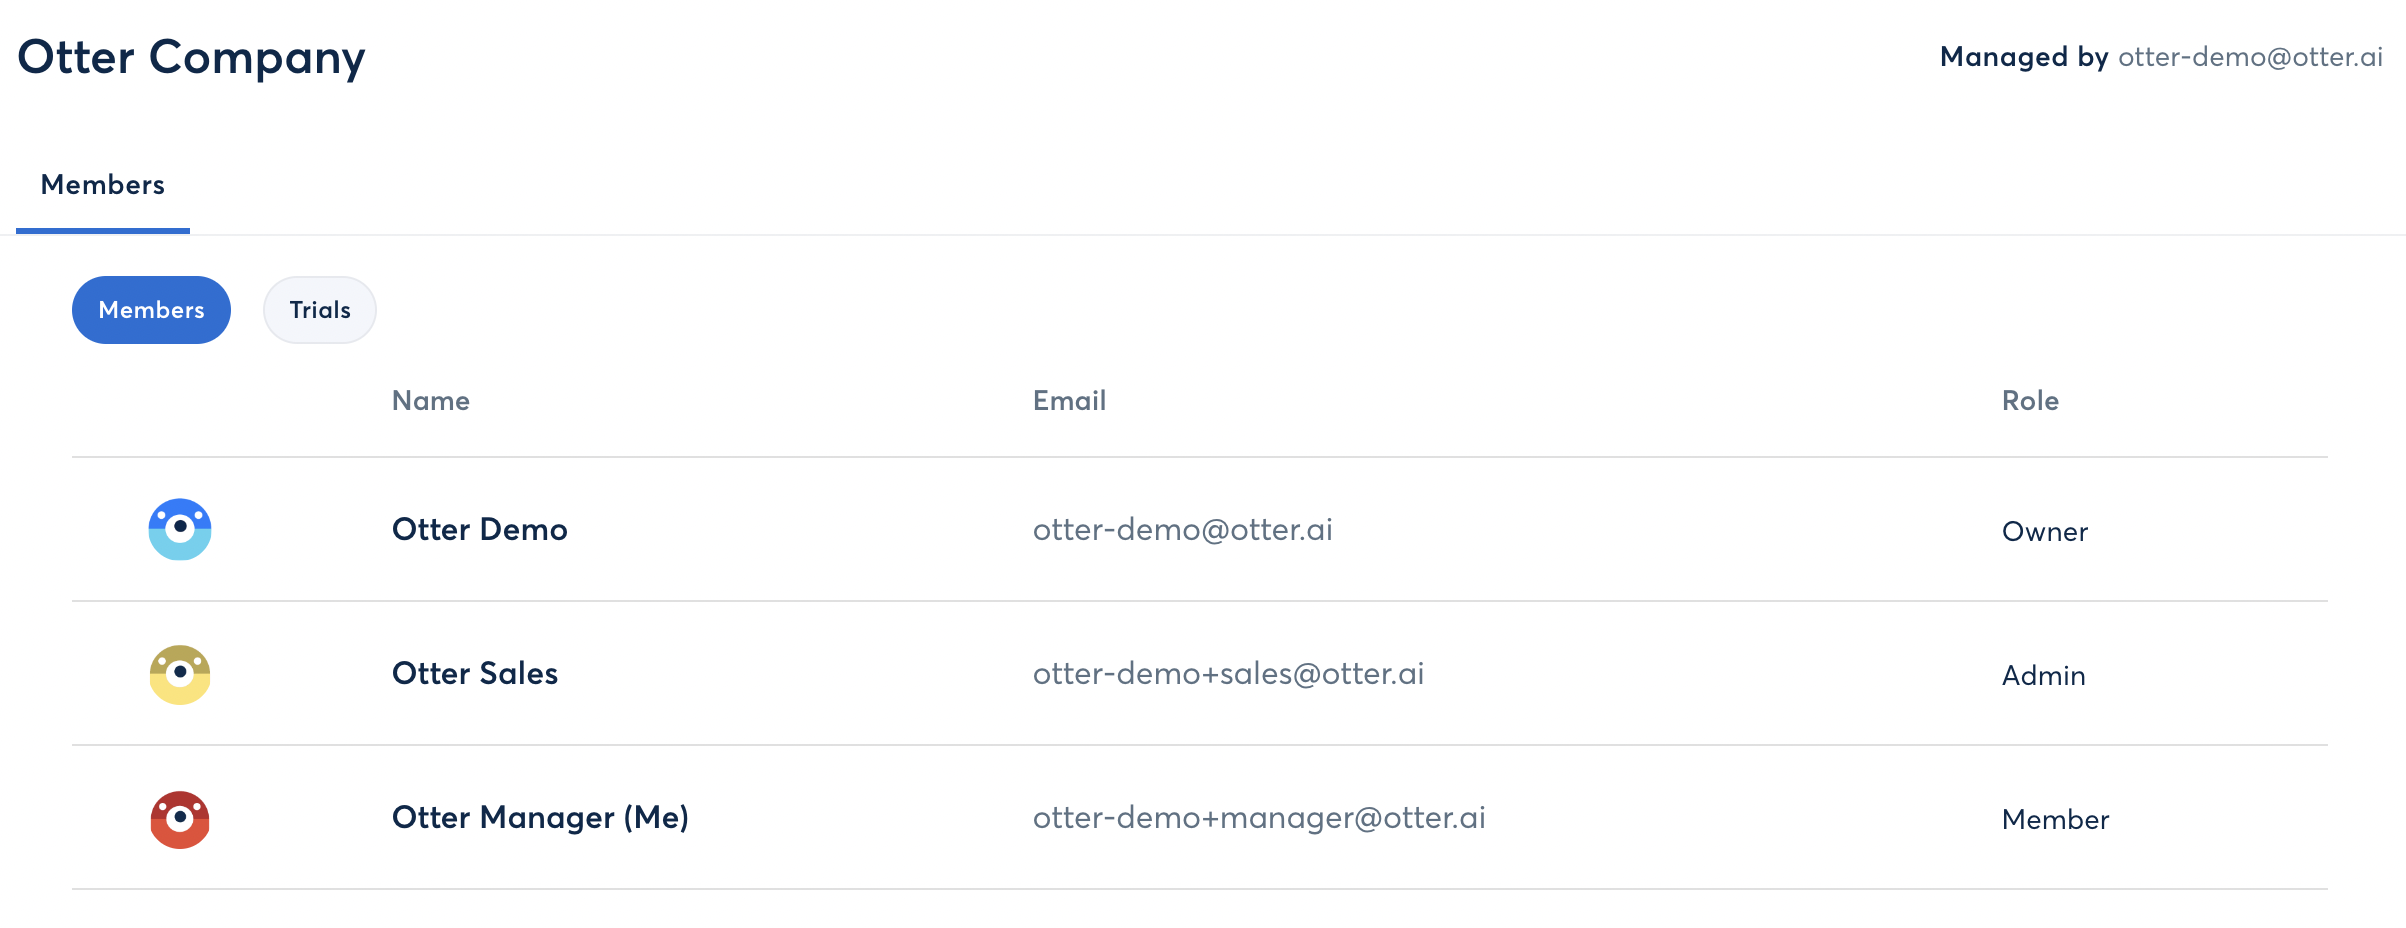Image resolution: width=2406 pixels, height=928 pixels.
Task: Click Otter Demo's blue avatar icon
Action: click(180, 529)
